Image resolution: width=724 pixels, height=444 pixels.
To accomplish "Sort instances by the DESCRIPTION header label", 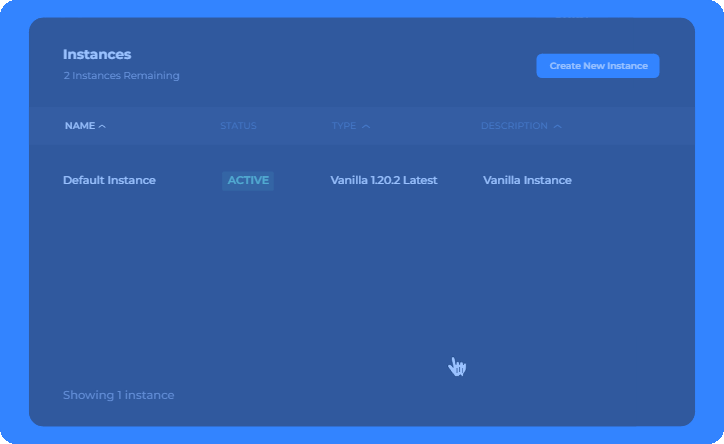I will [513, 126].
